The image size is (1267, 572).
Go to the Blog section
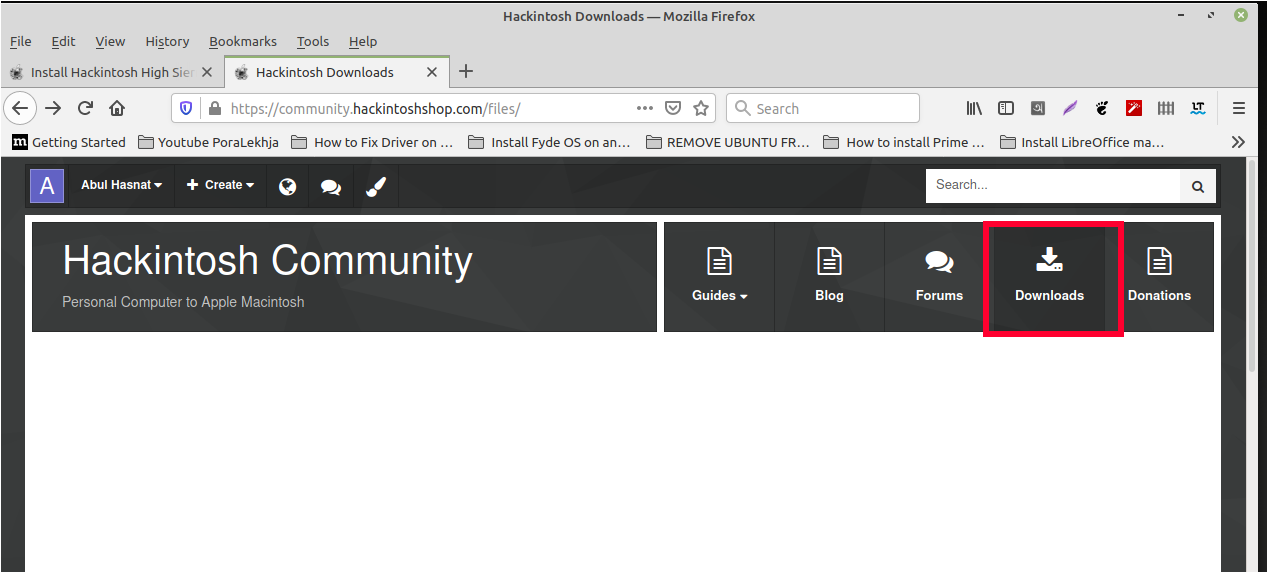[x=829, y=276]
